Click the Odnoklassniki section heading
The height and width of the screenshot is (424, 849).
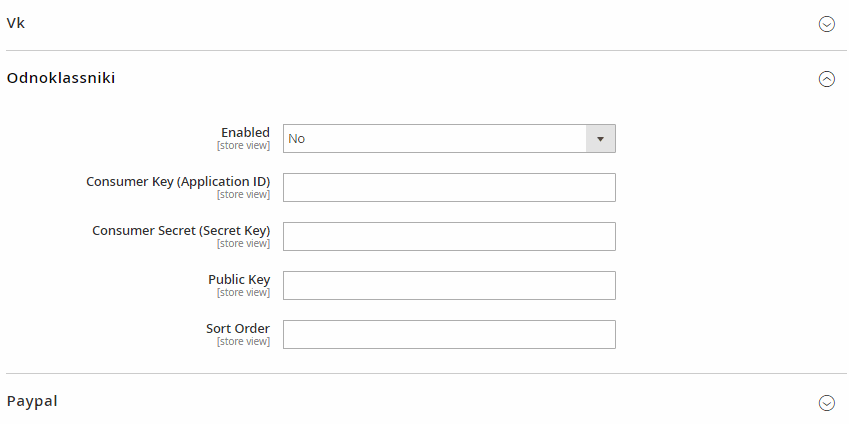(61, 78)
